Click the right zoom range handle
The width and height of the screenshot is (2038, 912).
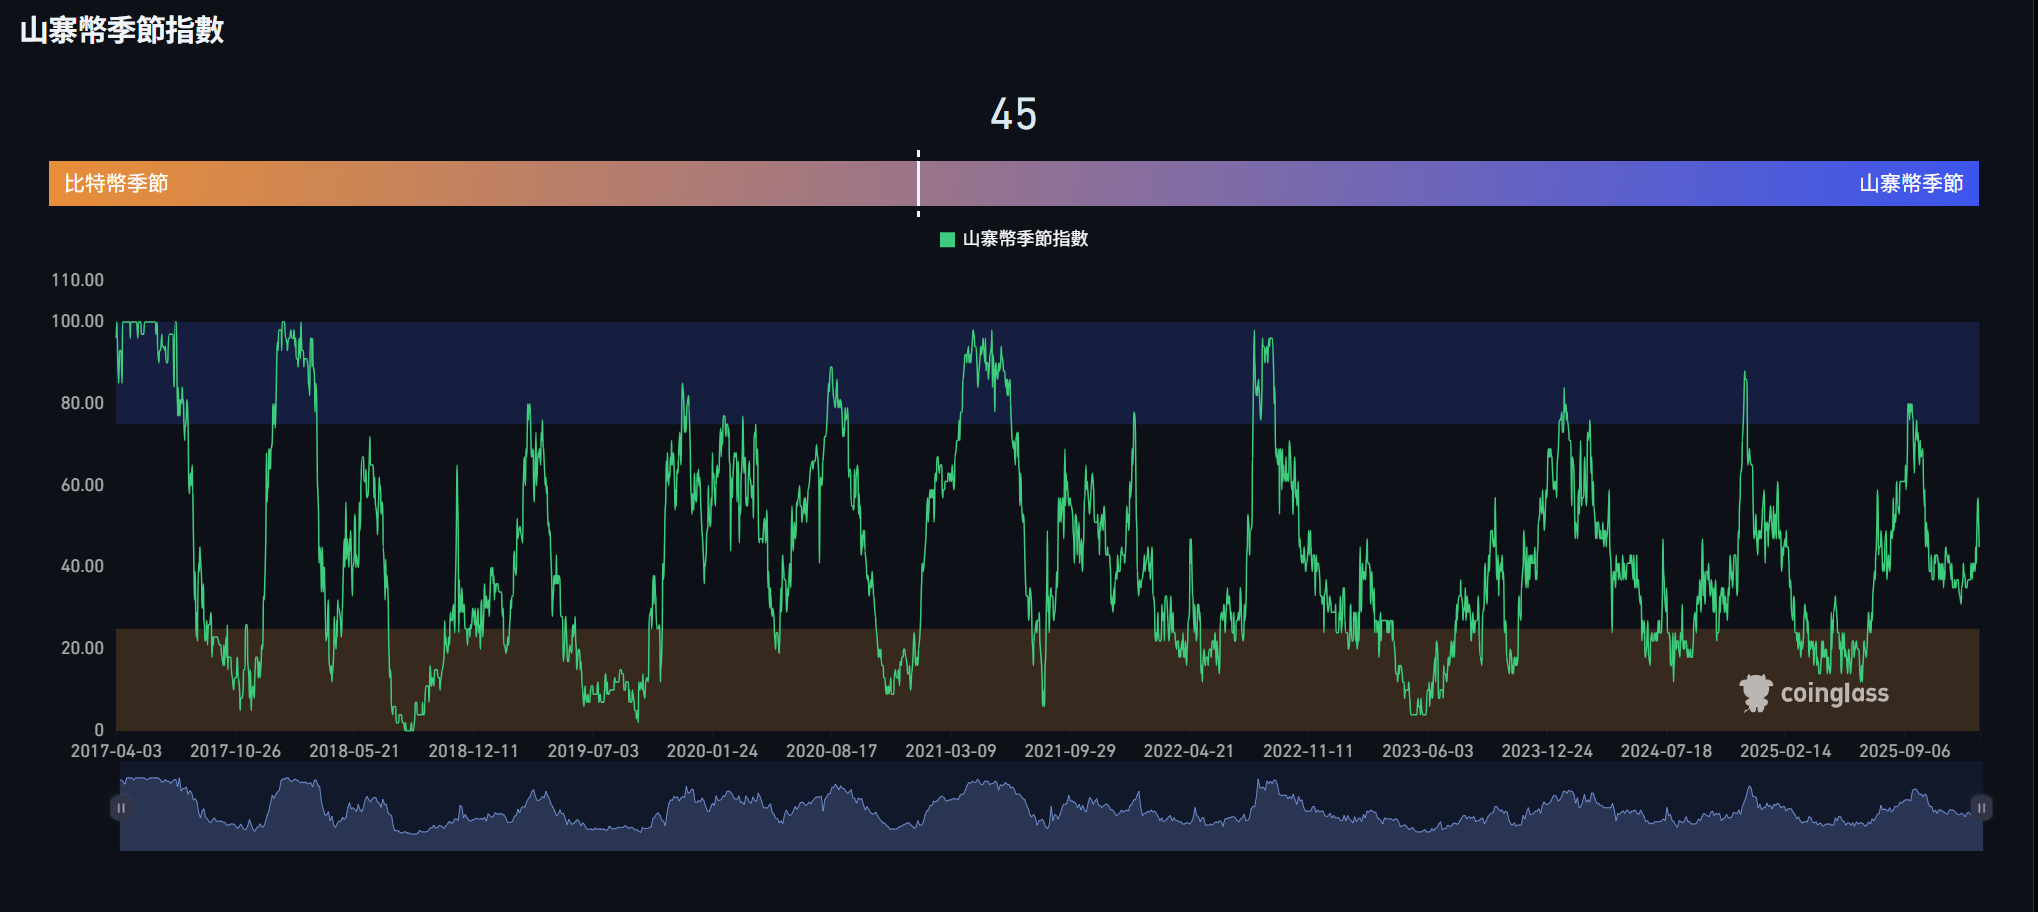(1980, 807)
